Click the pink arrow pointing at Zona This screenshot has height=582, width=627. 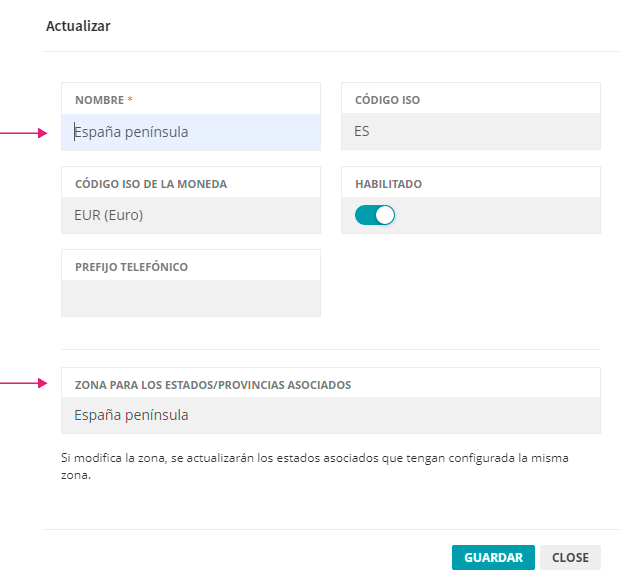(x=23, y=383)
